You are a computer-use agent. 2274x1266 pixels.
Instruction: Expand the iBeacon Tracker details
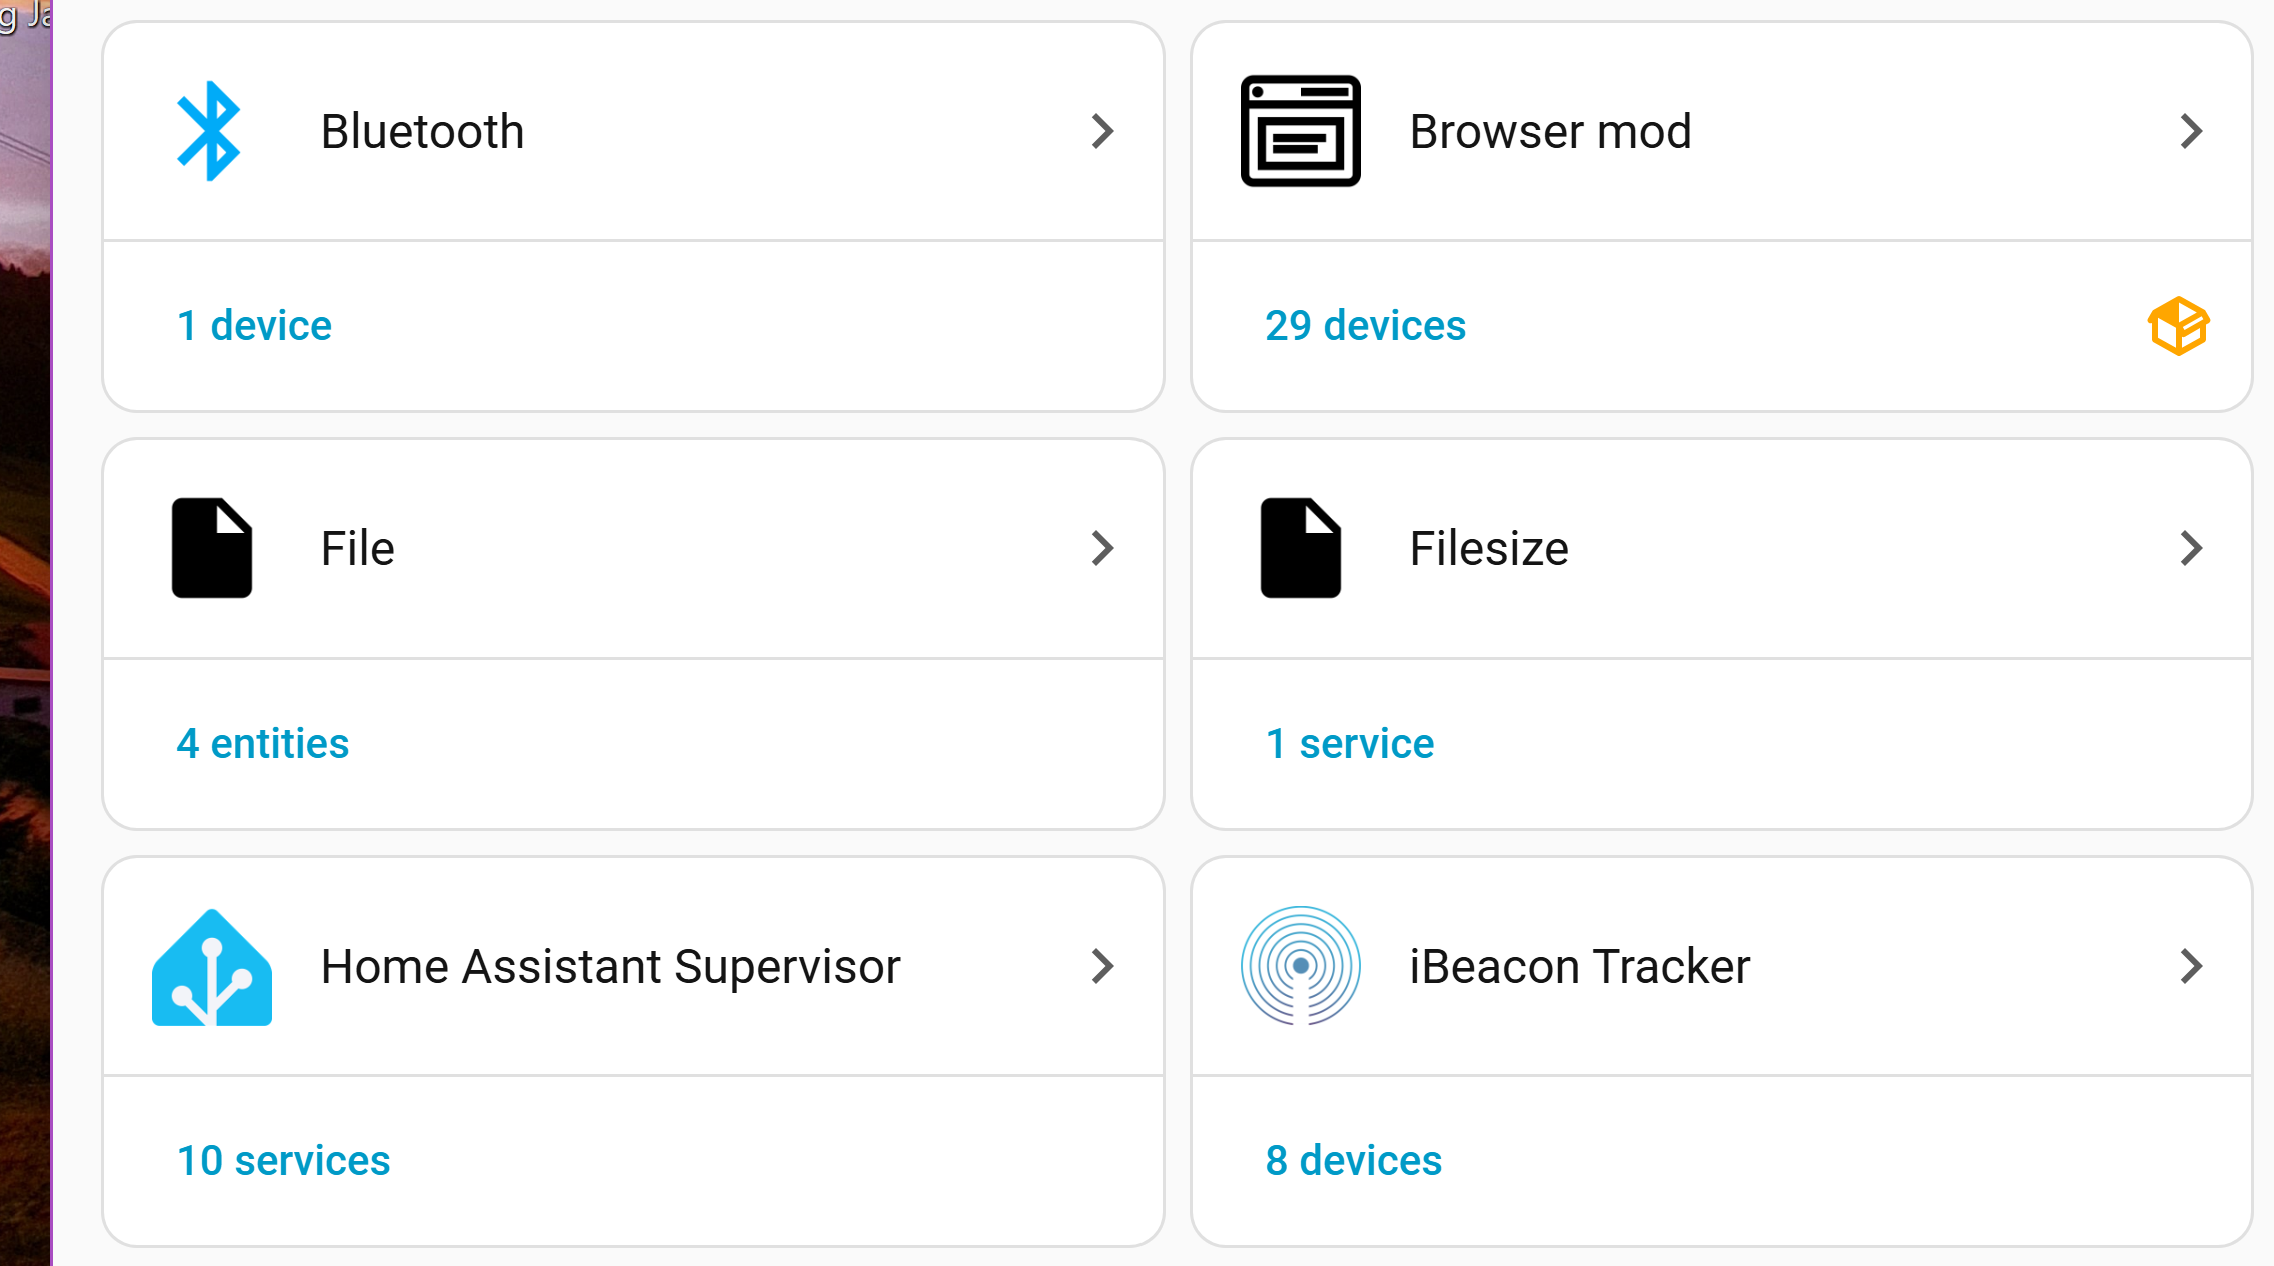(2191, 965)
